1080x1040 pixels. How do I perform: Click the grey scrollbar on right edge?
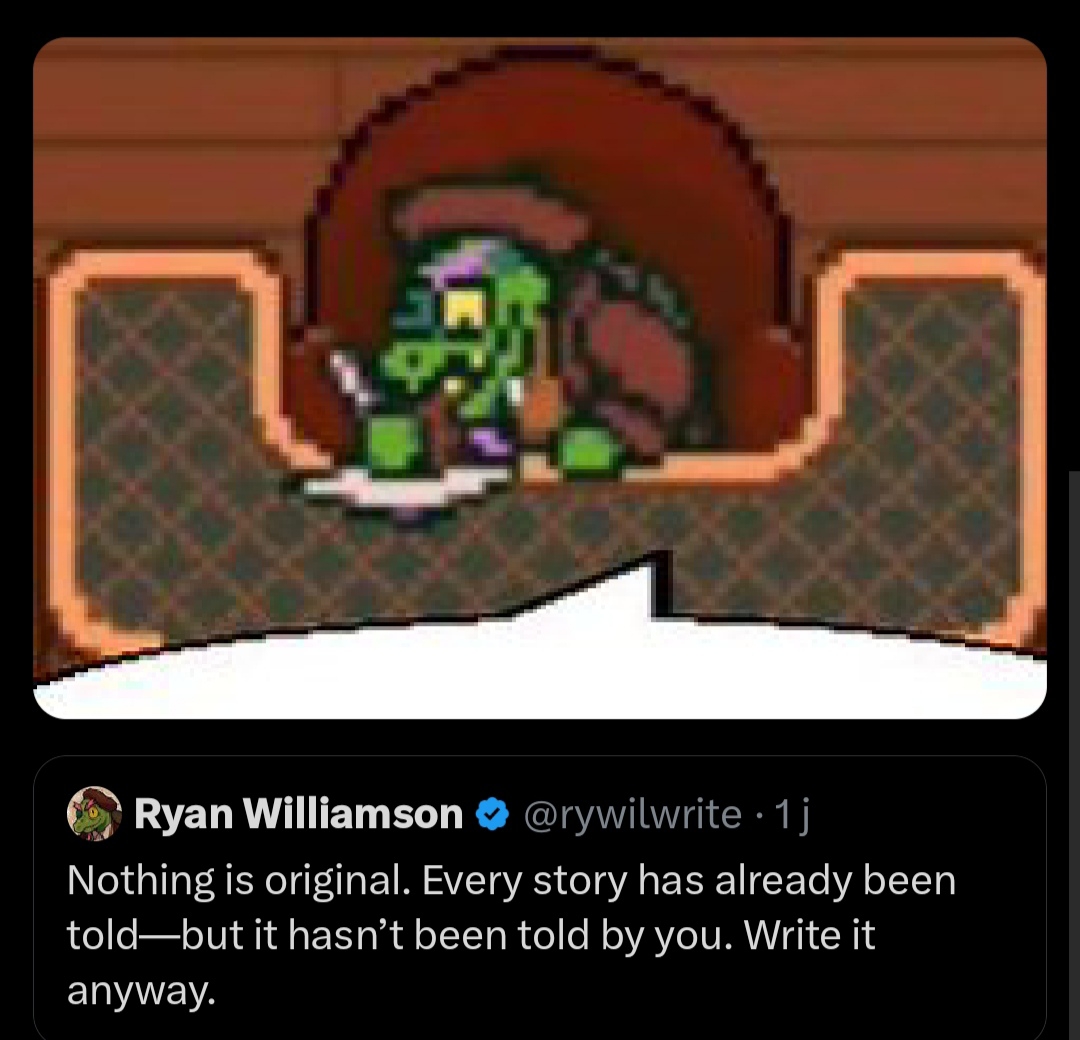coord(1074,754)
